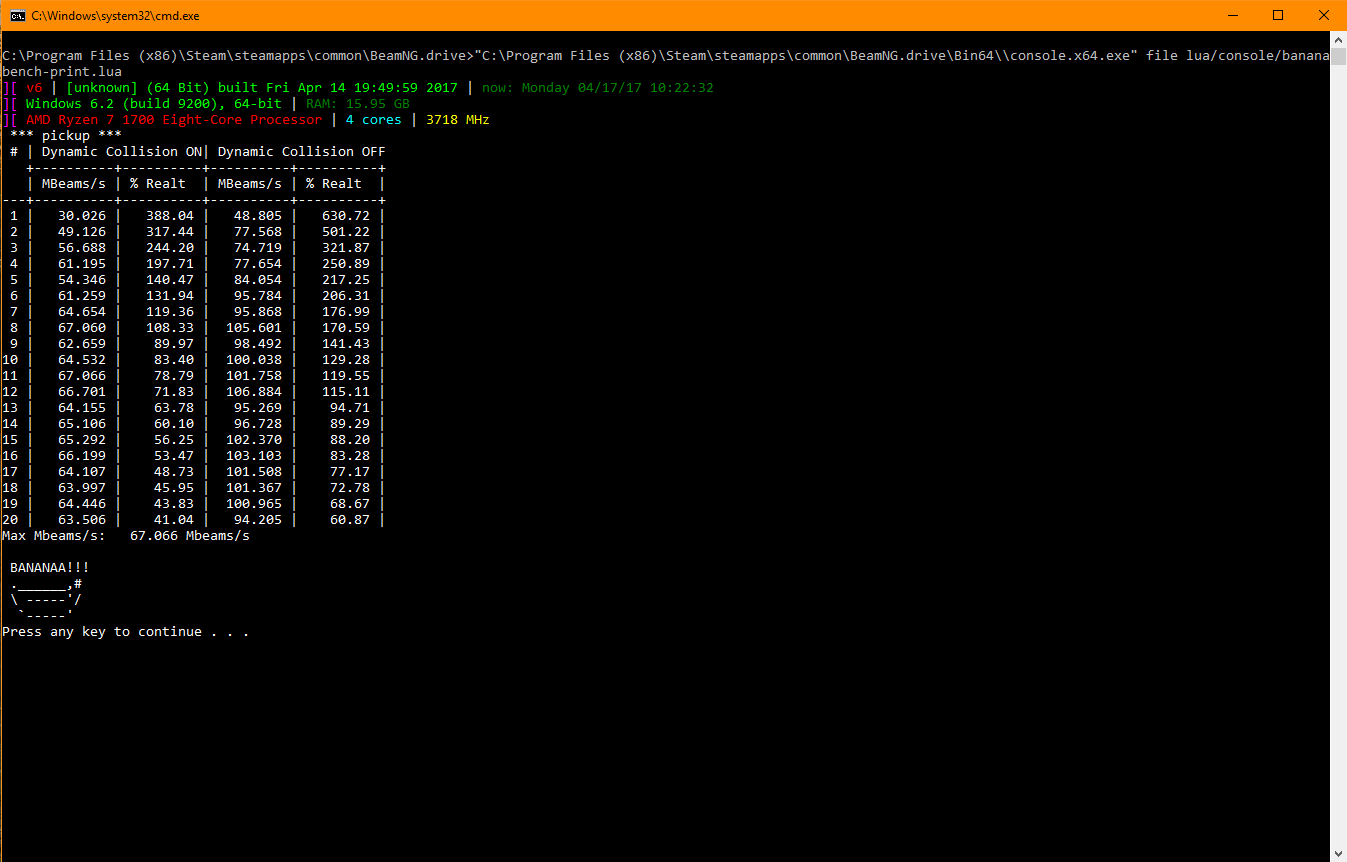This screenshot has width=1347, height=862.
Task: Maximize the cmd.exe window
Action: click(1277, 15)
